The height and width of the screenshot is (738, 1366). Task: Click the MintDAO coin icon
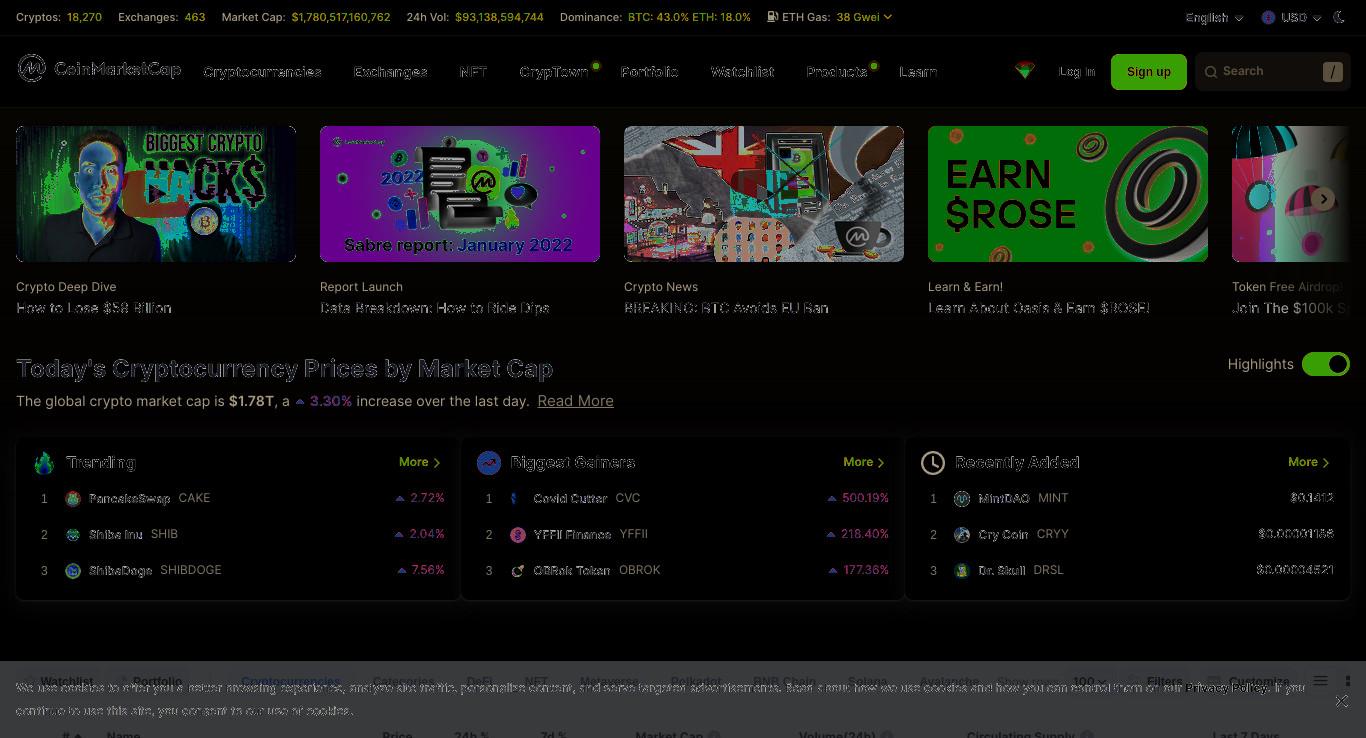coord(962,499)
